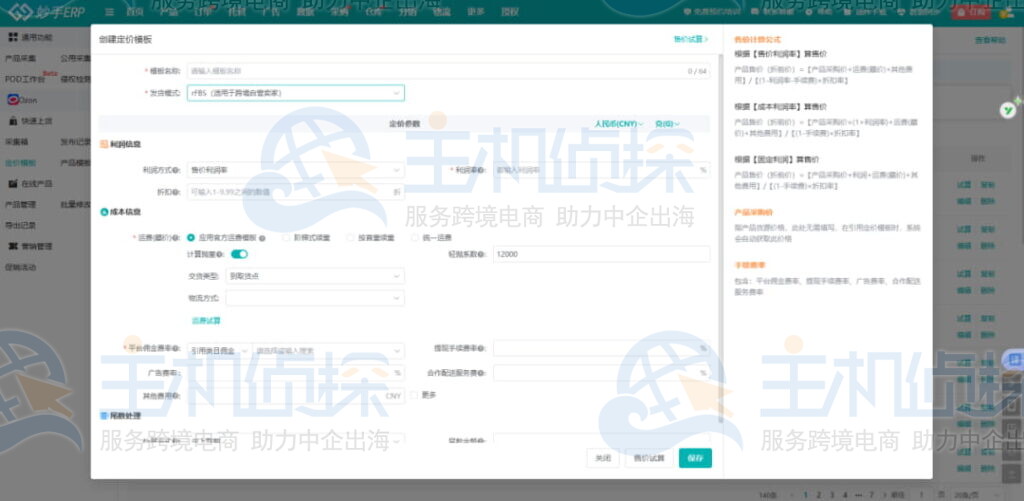Click the 通用功能 grid icon in sidebar
The image size is (1024, 501).
pos(12,37)
